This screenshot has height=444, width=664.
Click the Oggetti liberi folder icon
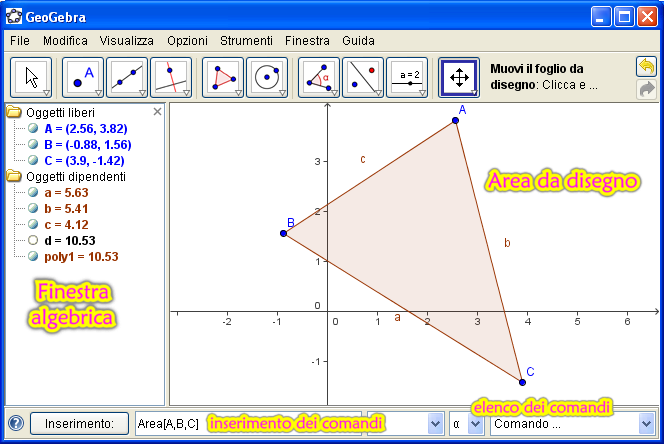14,112
